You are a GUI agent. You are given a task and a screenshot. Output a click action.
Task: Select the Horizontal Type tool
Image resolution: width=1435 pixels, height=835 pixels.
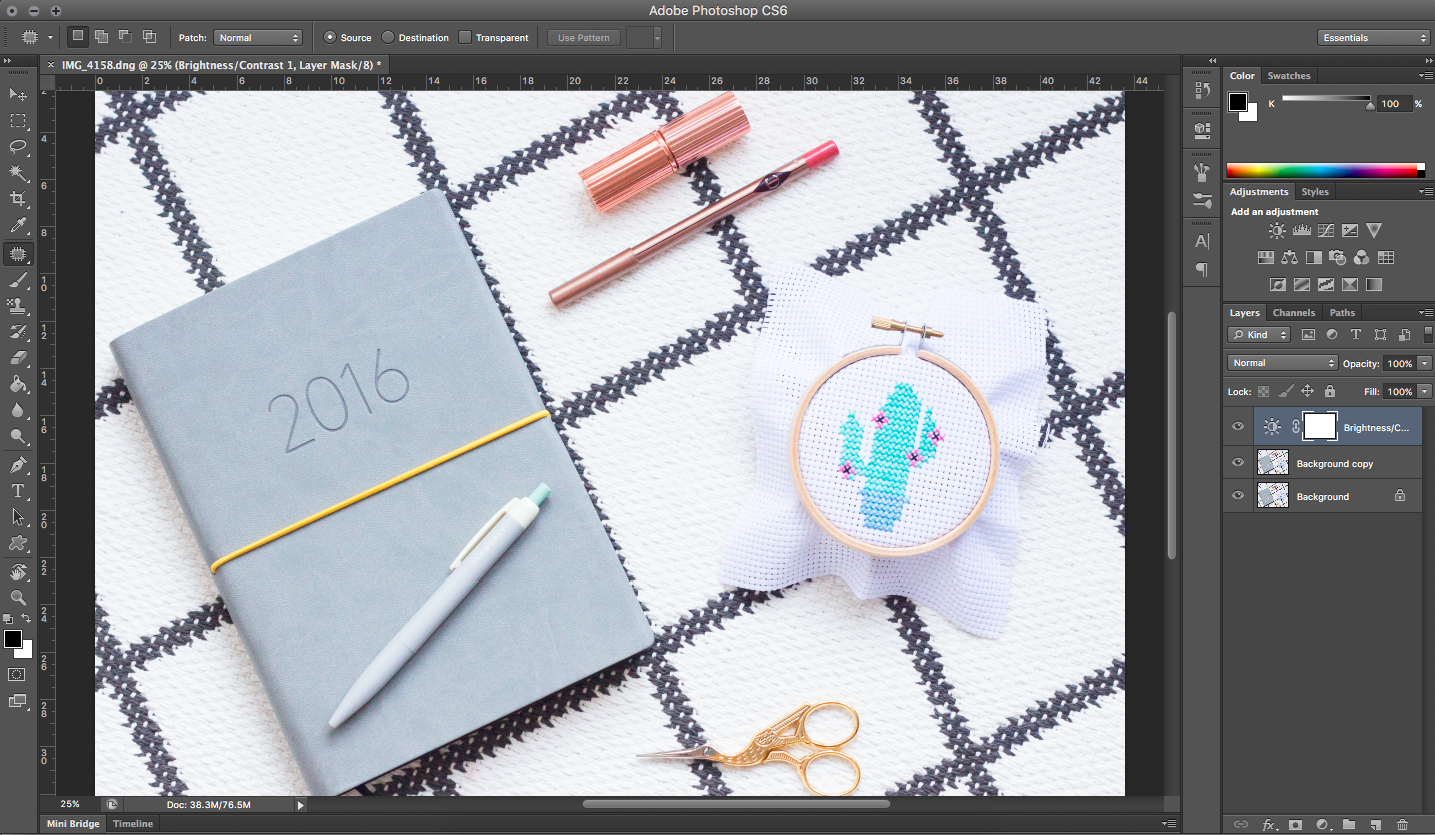(18, 491)
